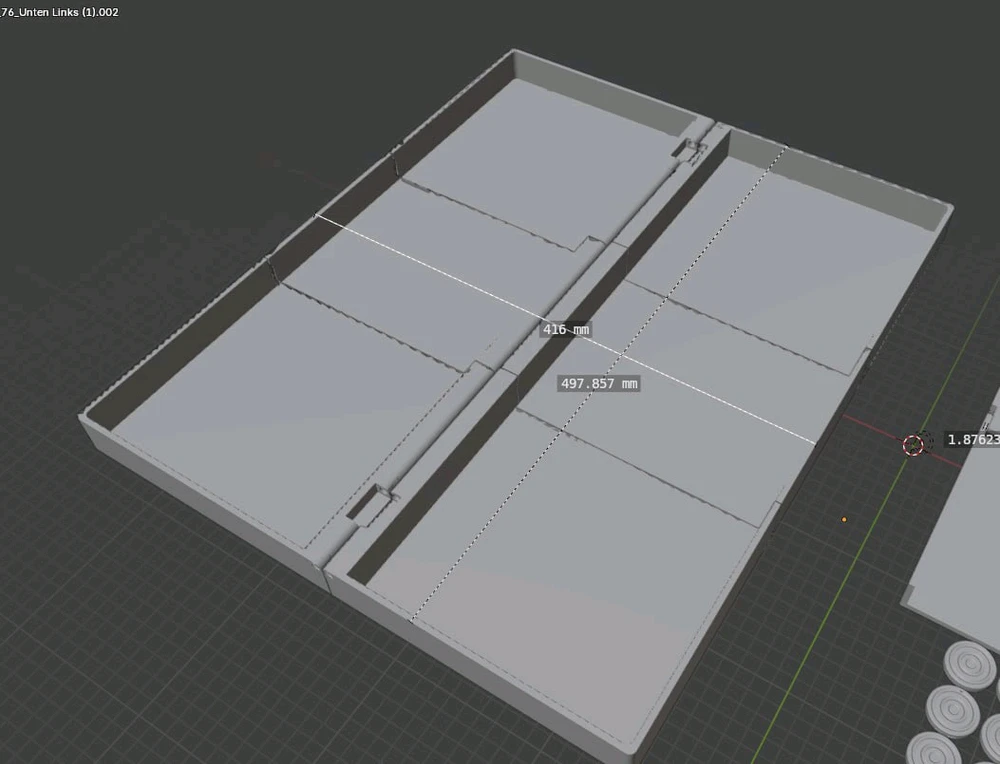Click the red-white 3D cursor
The width and height of the screenshot is (1000, 764).
(913, 445)
